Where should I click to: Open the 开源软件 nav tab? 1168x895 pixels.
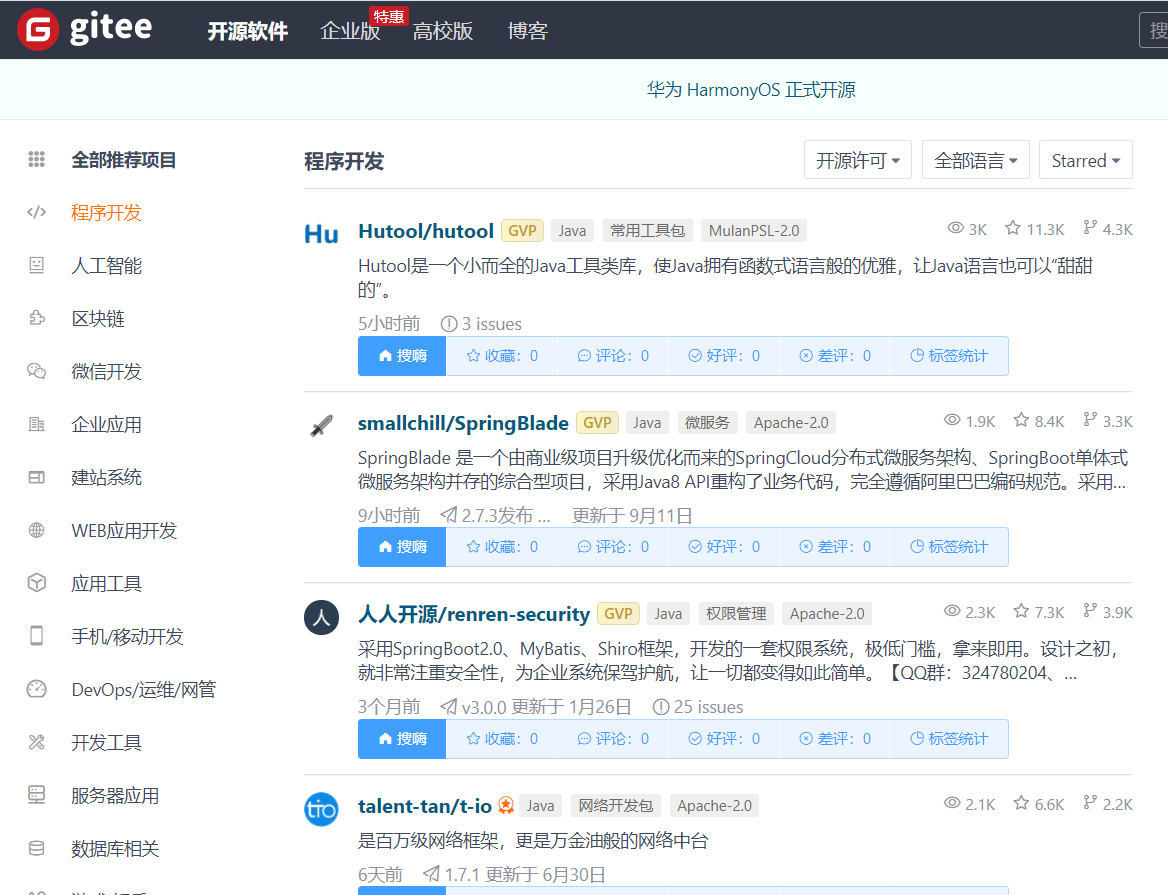click(x=247, y=31)
